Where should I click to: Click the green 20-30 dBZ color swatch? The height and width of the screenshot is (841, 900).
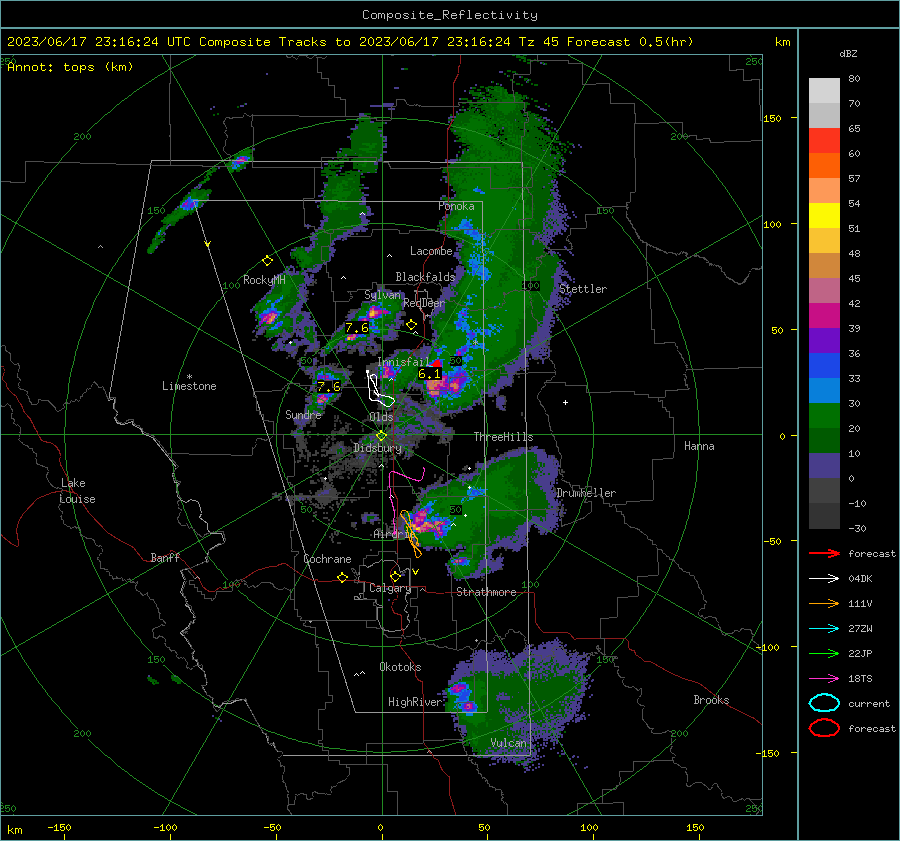(824, 416)
